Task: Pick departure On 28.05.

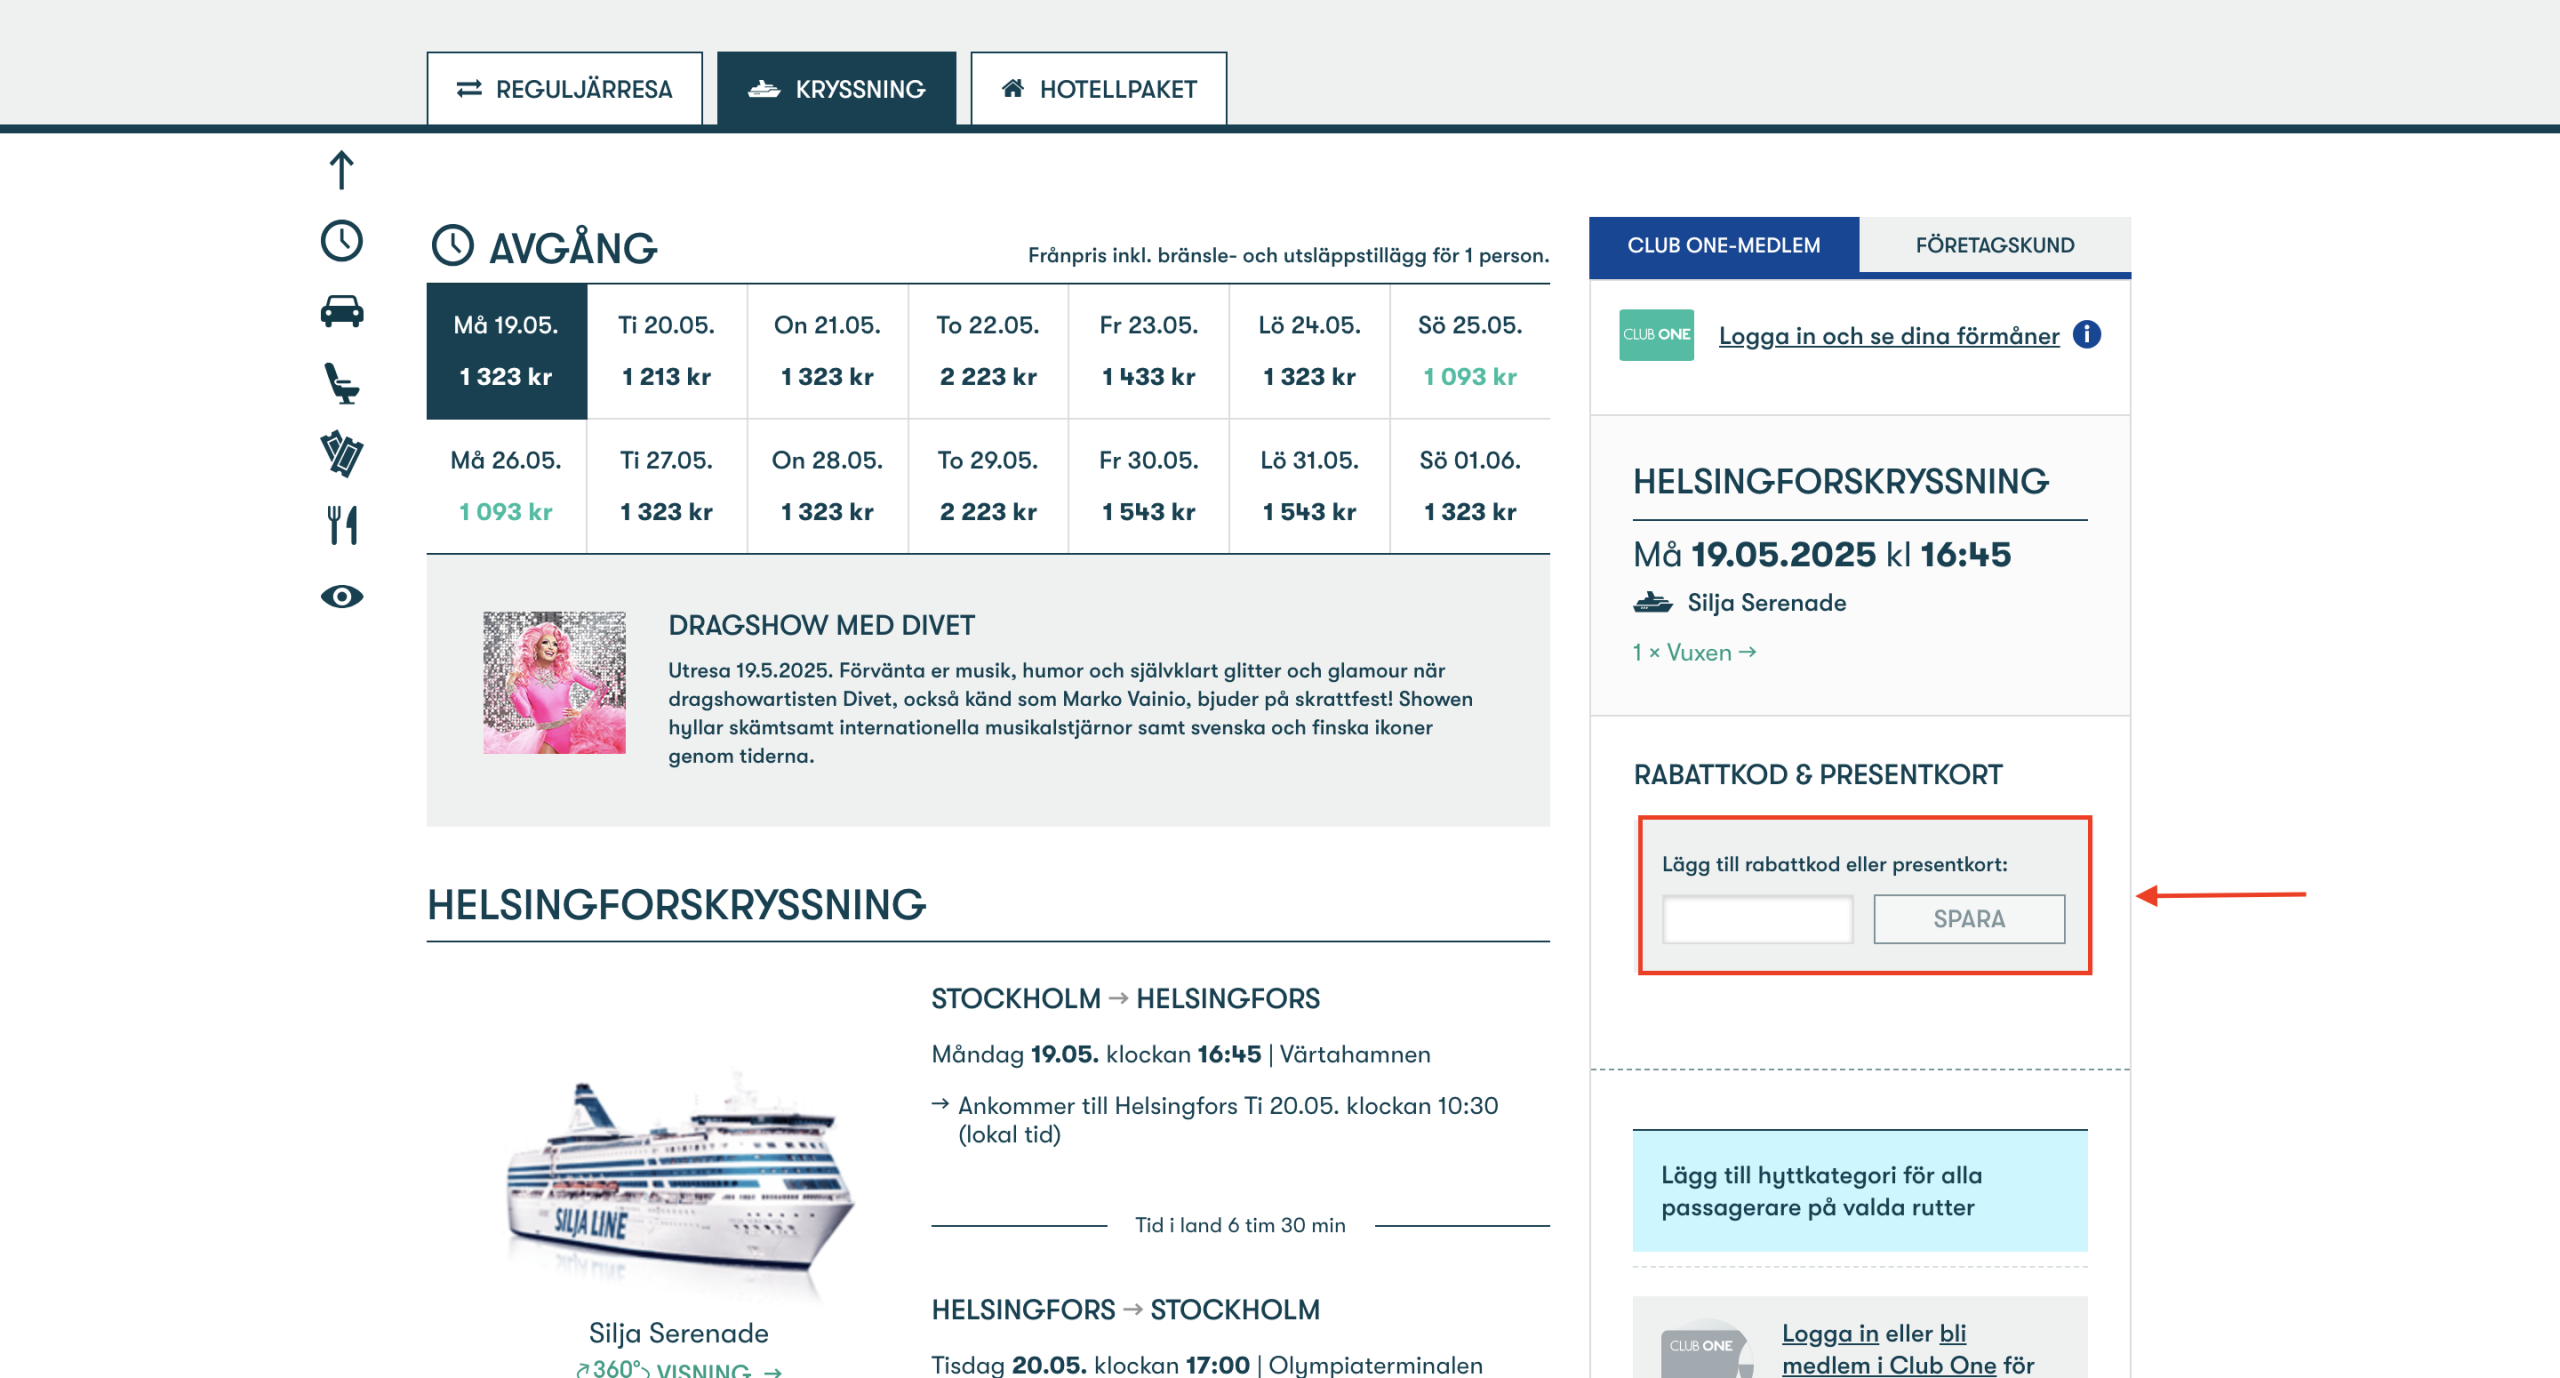Action: tap(827, 486)
